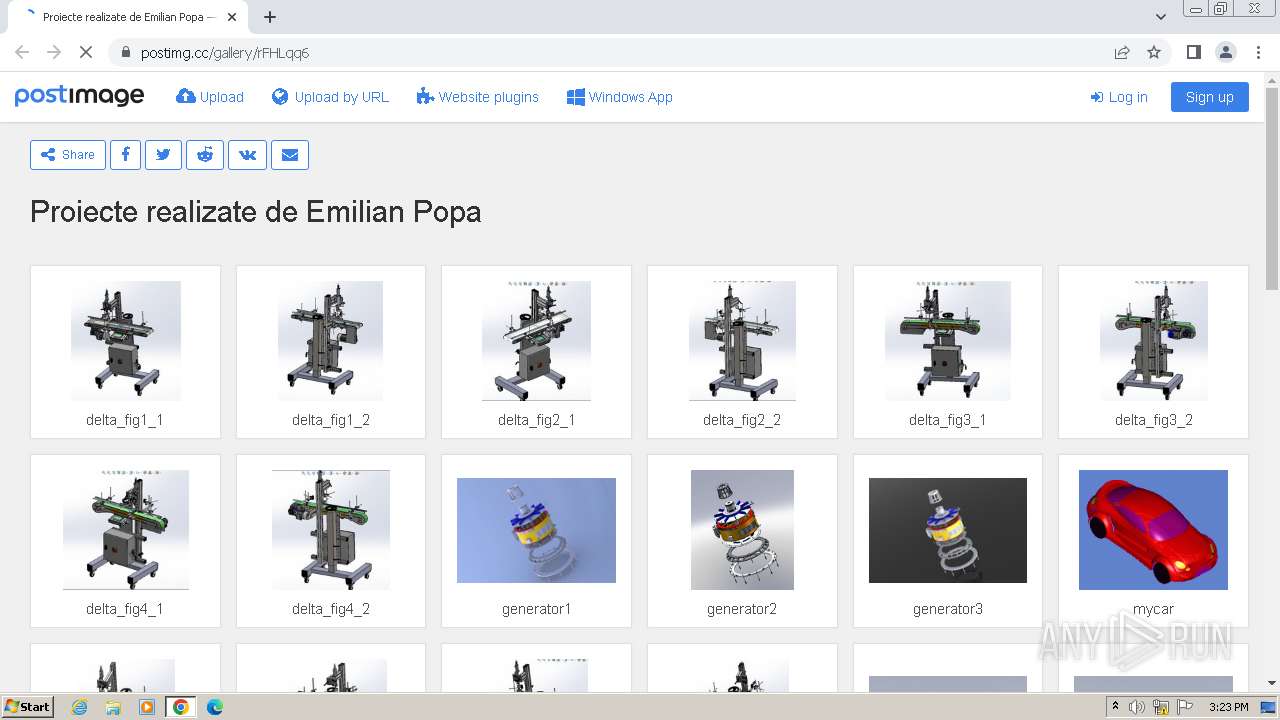The width and height of the screenshot is (1280, 720).
Task: Open delta_fig2_2 thumbnail
Action: (742, 340)
